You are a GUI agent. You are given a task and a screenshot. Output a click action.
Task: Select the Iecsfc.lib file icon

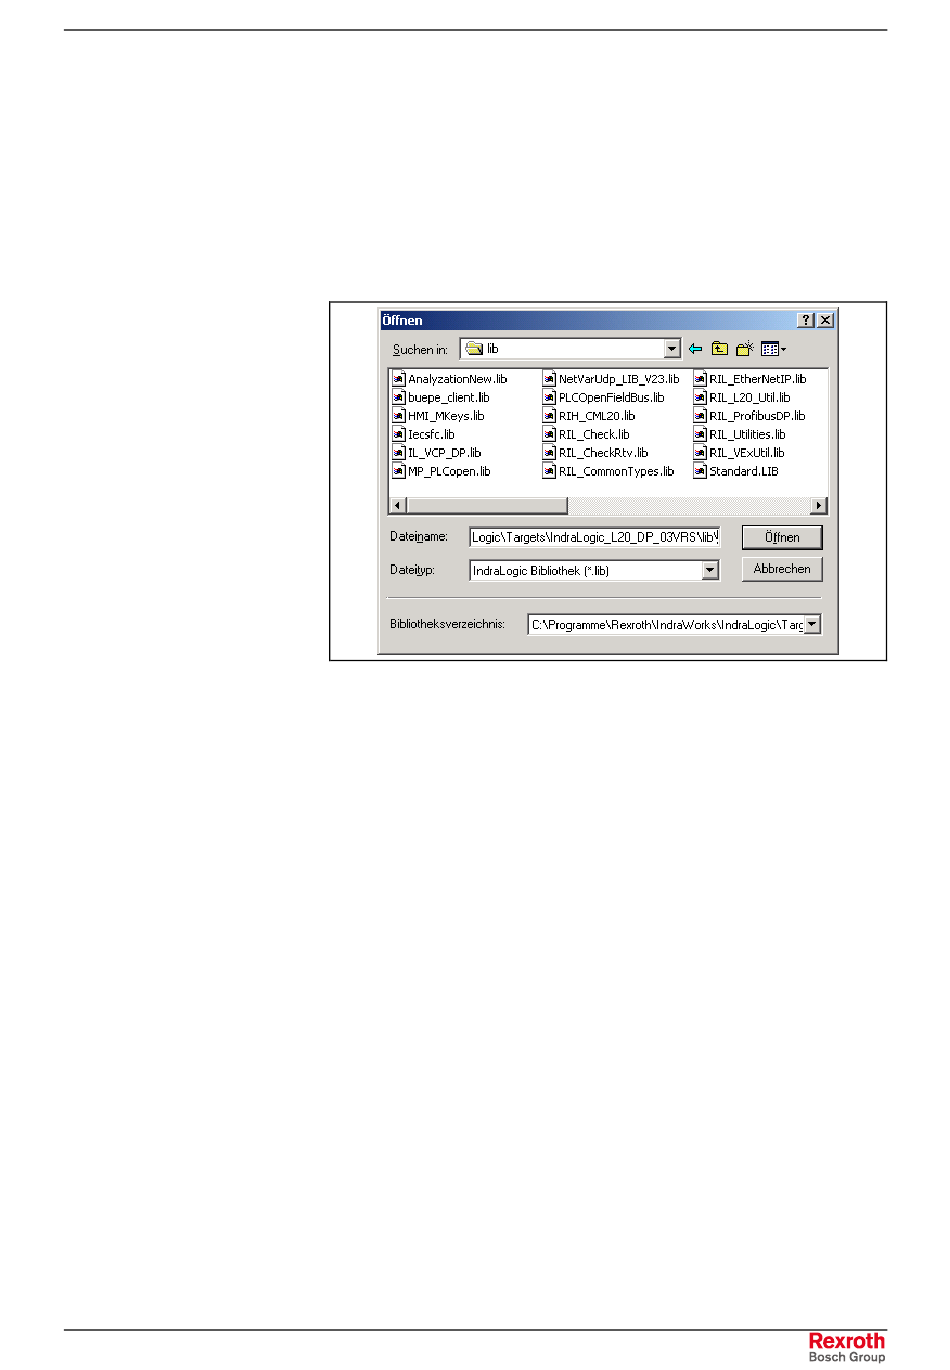click(x=399, y=434)
